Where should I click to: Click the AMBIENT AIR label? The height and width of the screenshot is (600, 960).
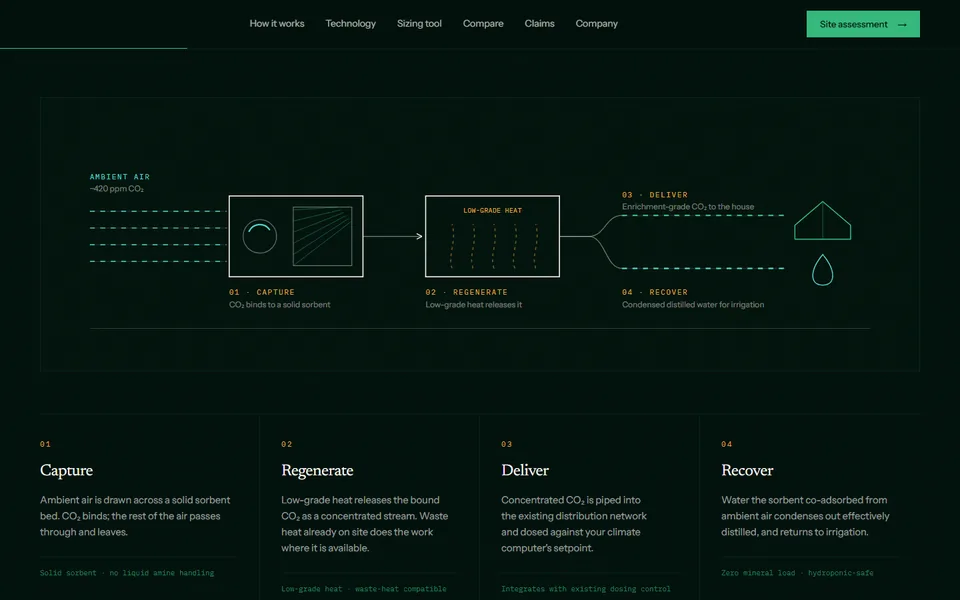[x=120, y=177]
